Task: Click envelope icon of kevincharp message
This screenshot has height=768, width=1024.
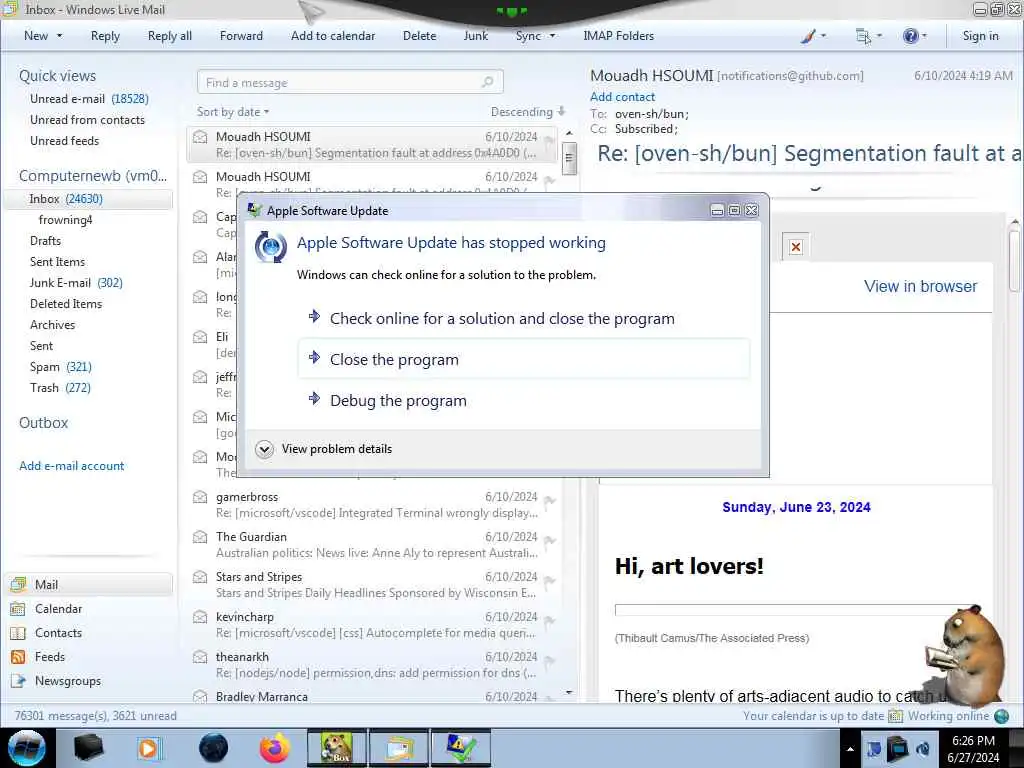Action: (200, 616)
